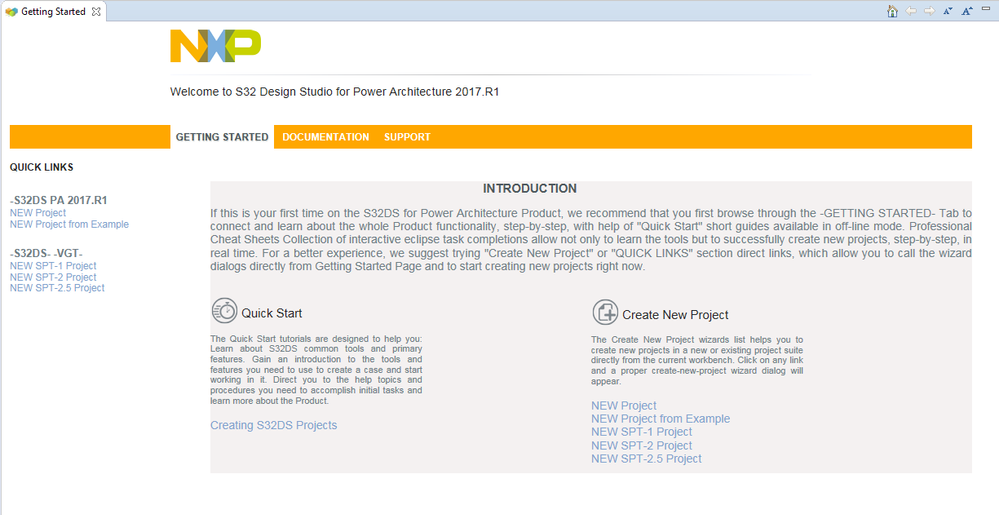Click the -S32DS PA 2017.R1 heading
The height and width of the screenshot is (515, 999).
(59, 200)
